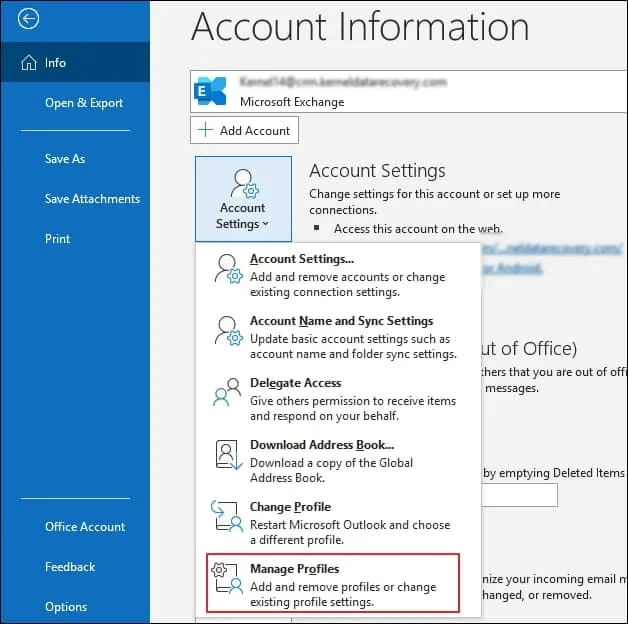Click the Change Profile icon
Viewport: 628px width, 624px height.
point(227,516)
